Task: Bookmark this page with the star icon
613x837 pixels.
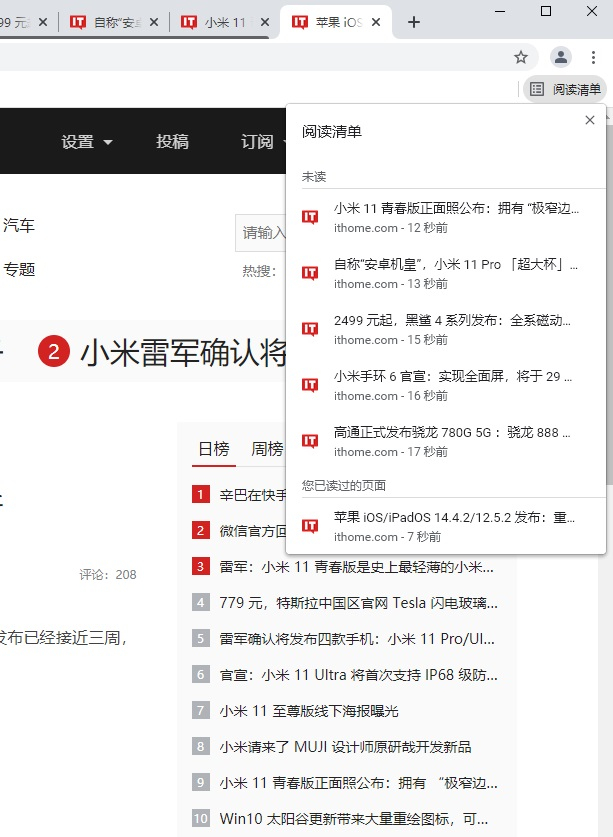Action: 521,57
